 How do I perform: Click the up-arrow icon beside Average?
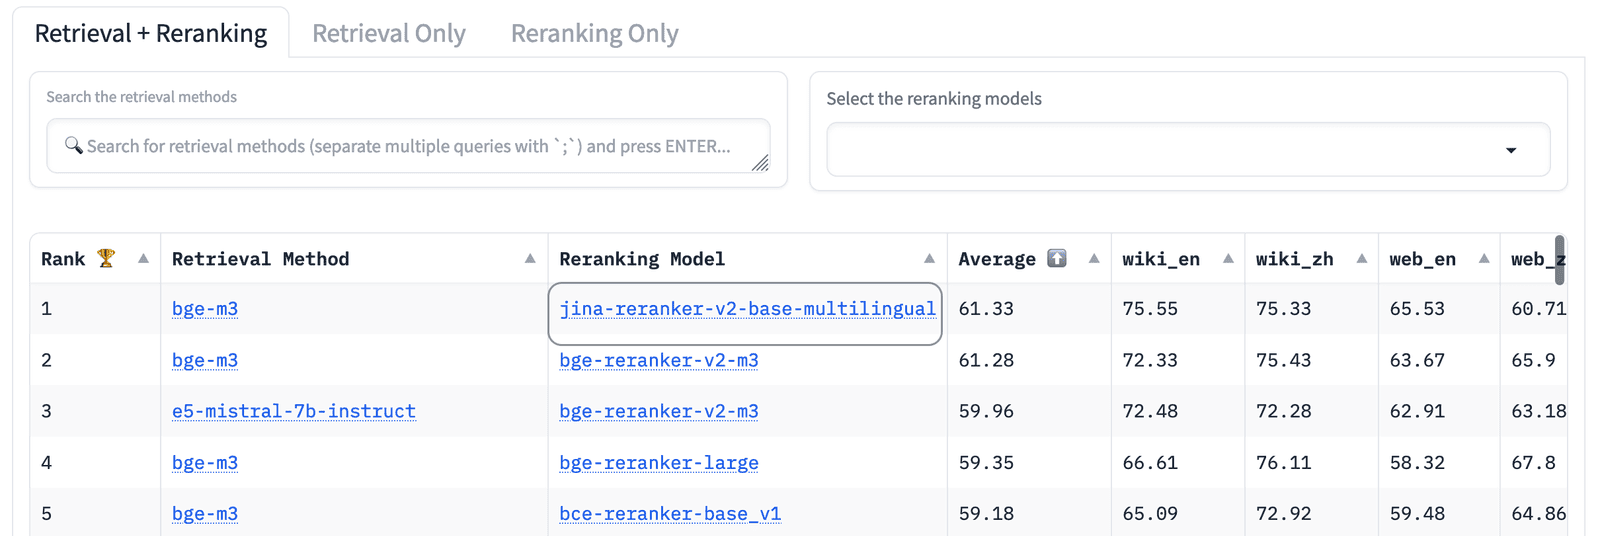[x=1057, y=258]
